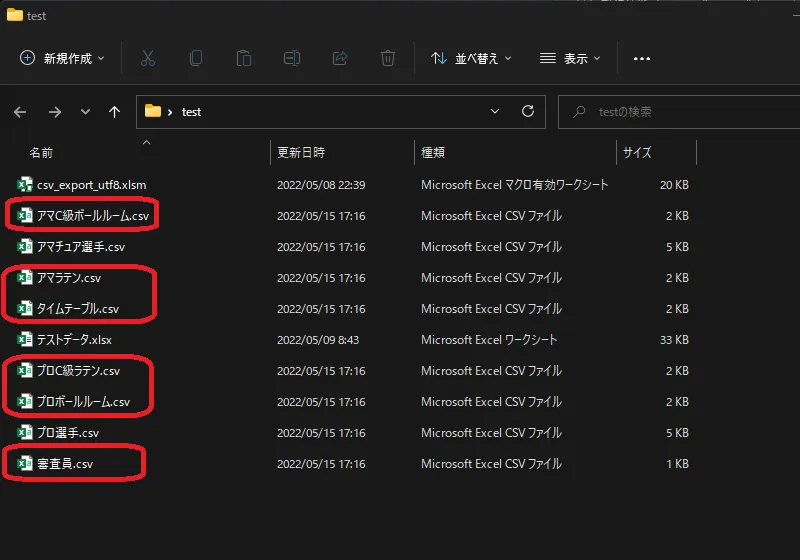Screen dimensions: 800x560
Task: Select the テストデータ.xlsx file
Action: [x=74, y=340]
